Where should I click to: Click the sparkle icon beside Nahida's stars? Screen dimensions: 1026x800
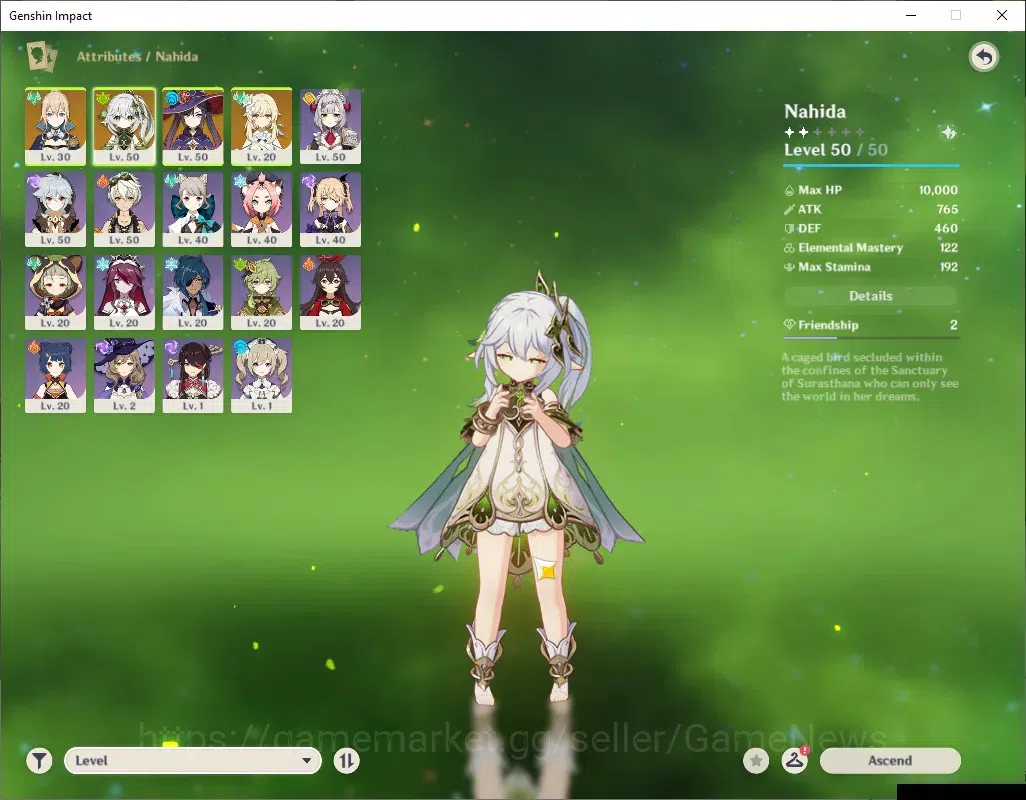(x=949, y=133)
